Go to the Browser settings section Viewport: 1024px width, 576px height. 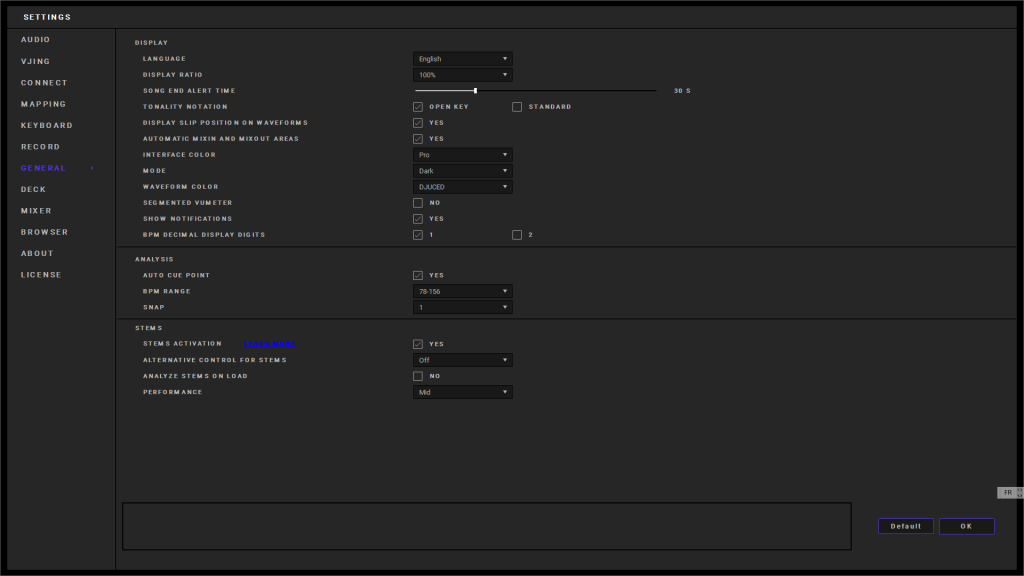[45, 232]
